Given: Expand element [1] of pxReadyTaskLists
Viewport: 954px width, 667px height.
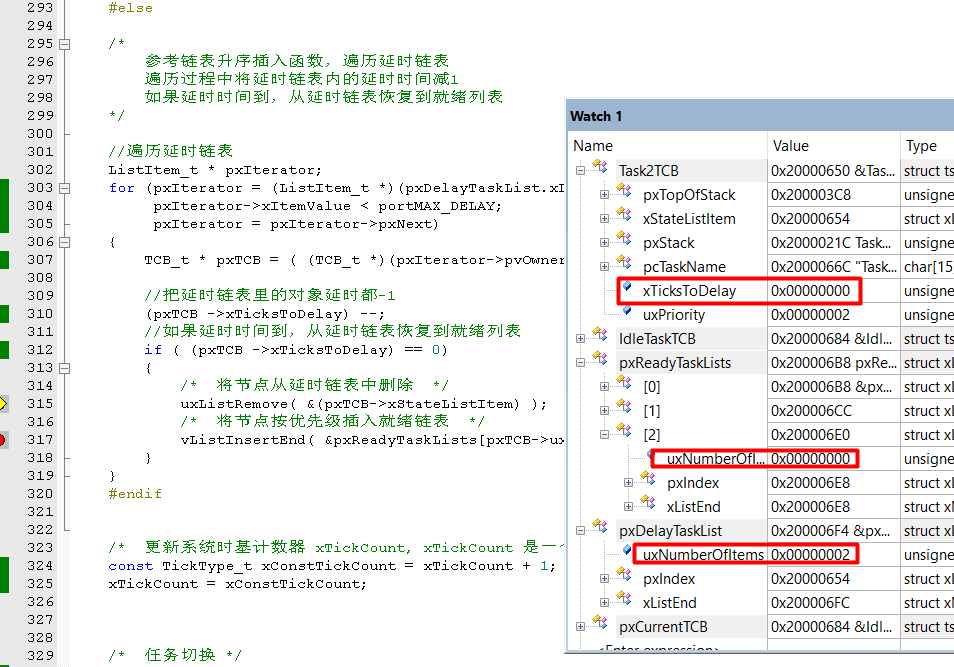Looking at the screenshot, I should [x=604, y=411].
